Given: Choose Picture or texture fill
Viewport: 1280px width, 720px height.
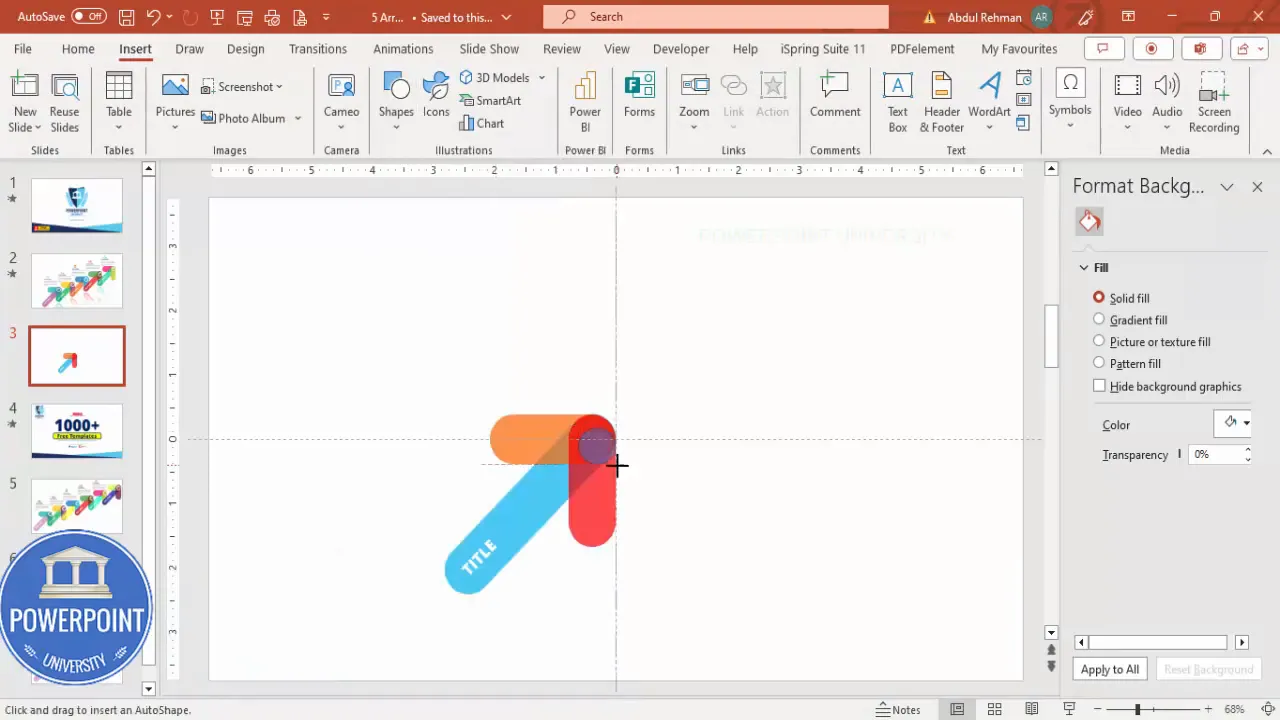Looking at the screenshot, I should tap(1099, 341).
